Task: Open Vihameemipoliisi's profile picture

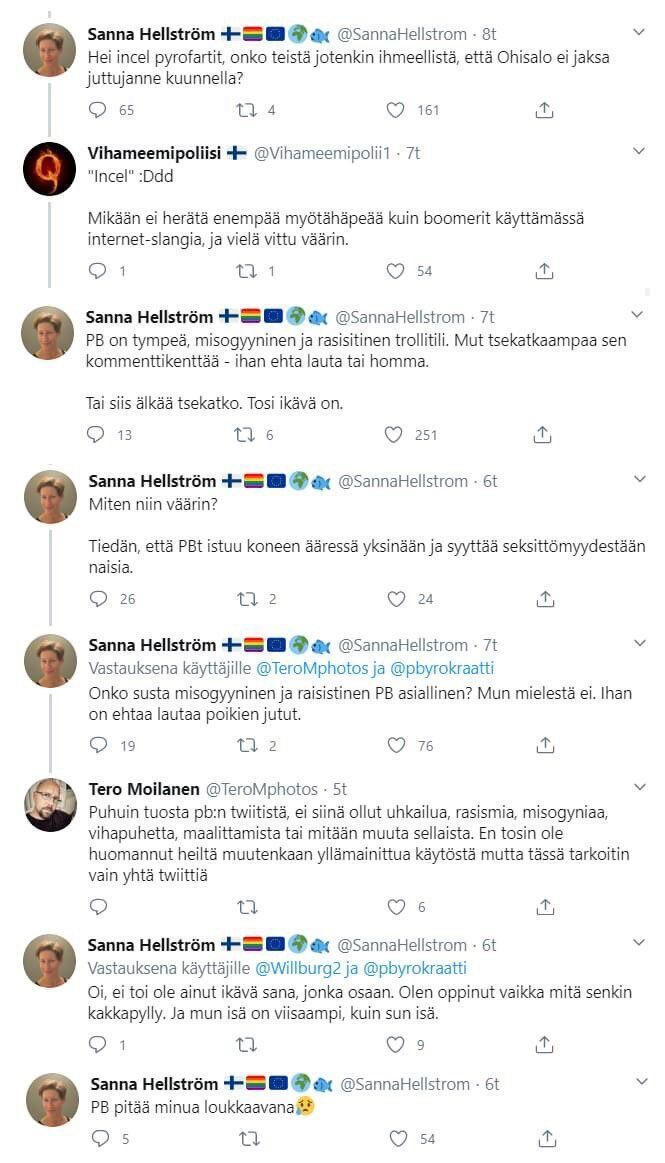Action: [49, 169]
